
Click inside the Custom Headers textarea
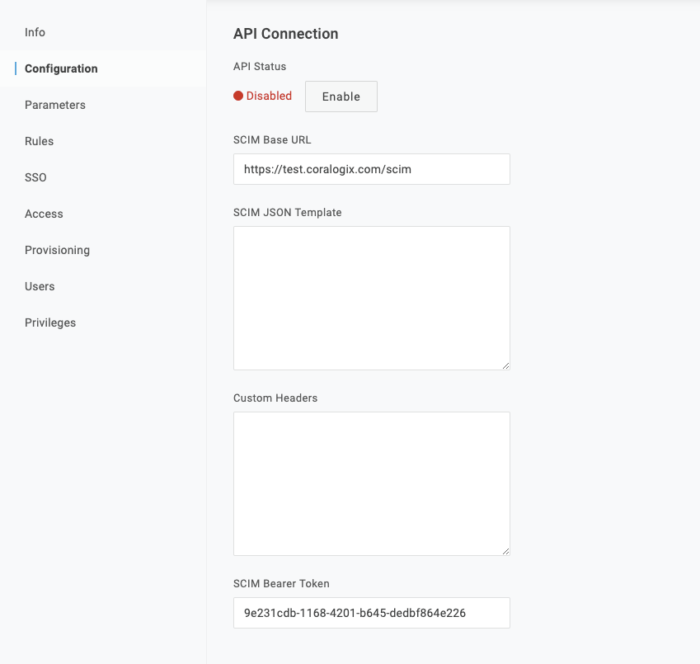point(371,484)
